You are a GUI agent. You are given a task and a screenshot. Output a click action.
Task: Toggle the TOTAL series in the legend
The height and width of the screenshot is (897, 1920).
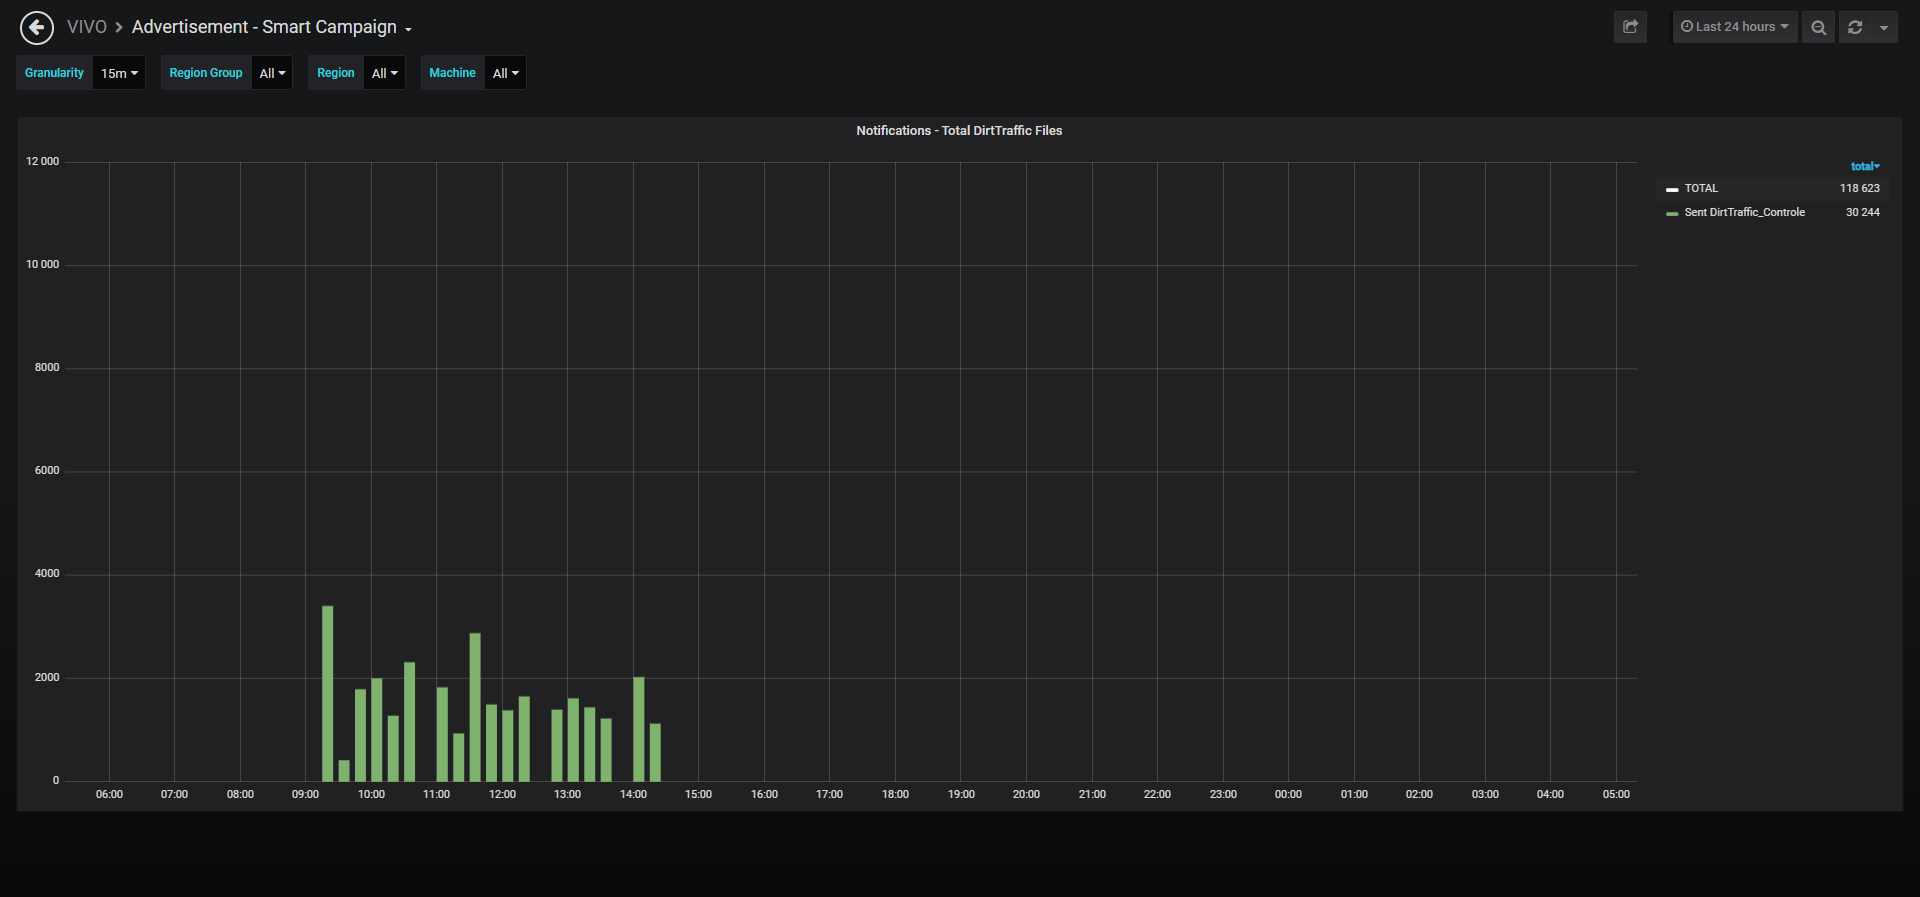click(x=1701, y=188)
